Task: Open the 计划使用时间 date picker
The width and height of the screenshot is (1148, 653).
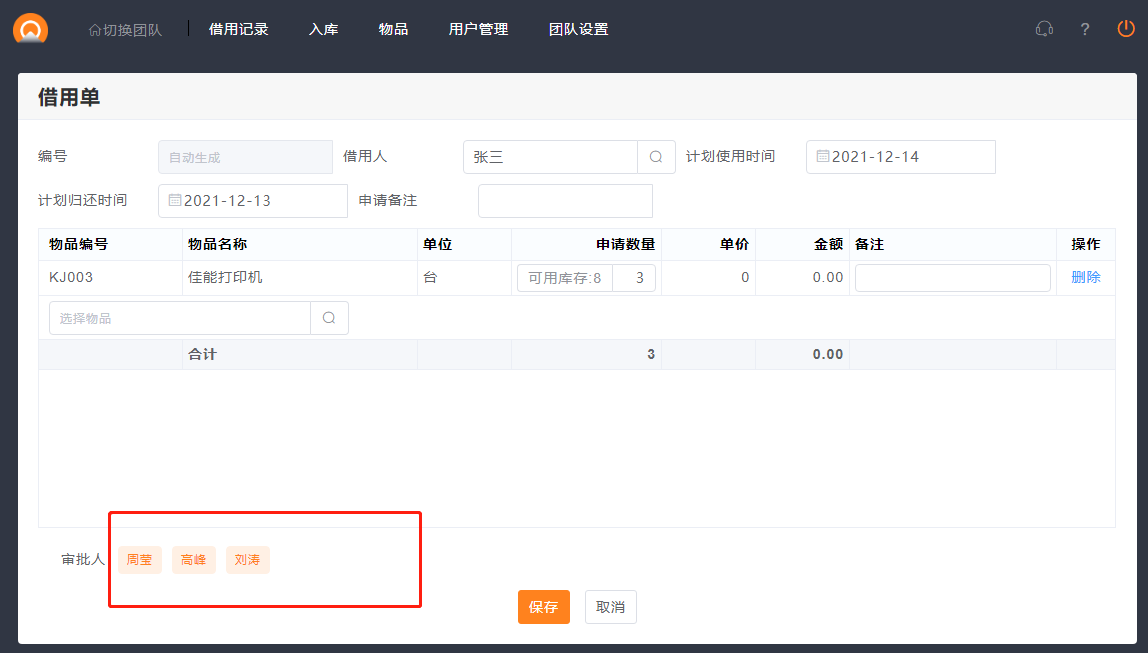Action: [x=900, y=157]
